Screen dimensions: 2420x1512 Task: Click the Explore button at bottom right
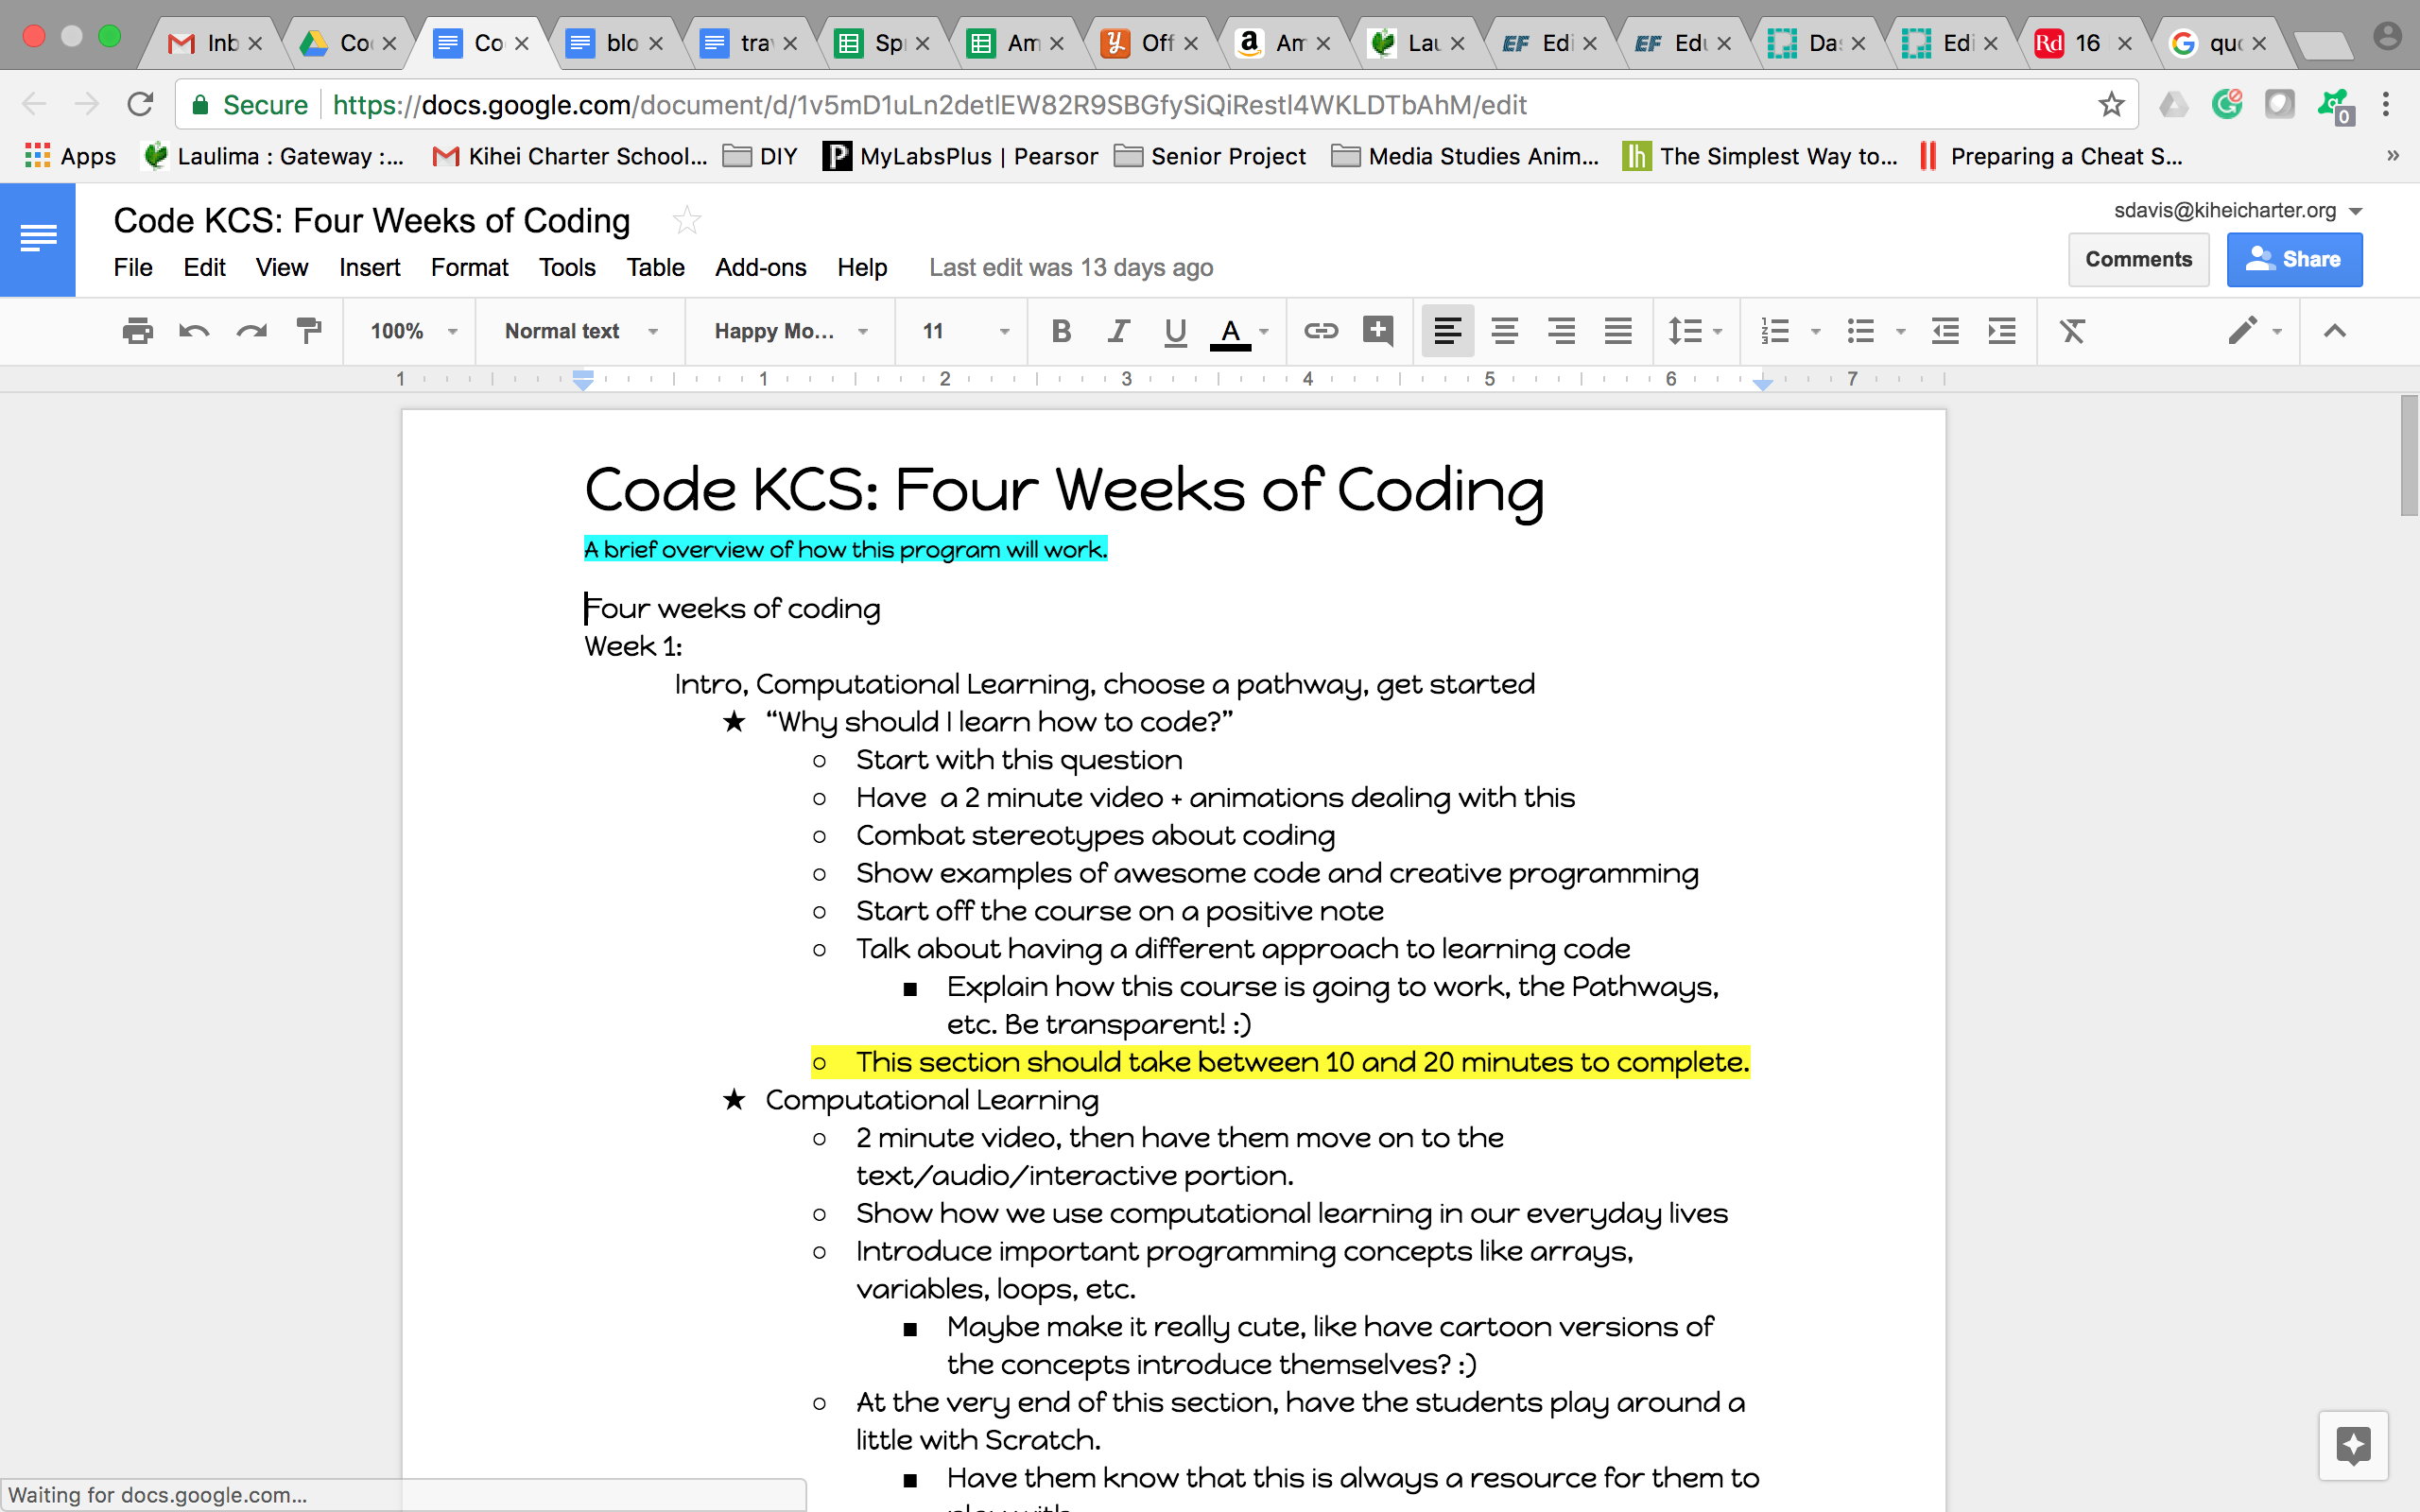pyautogui.click(x=2353, y=1445)
